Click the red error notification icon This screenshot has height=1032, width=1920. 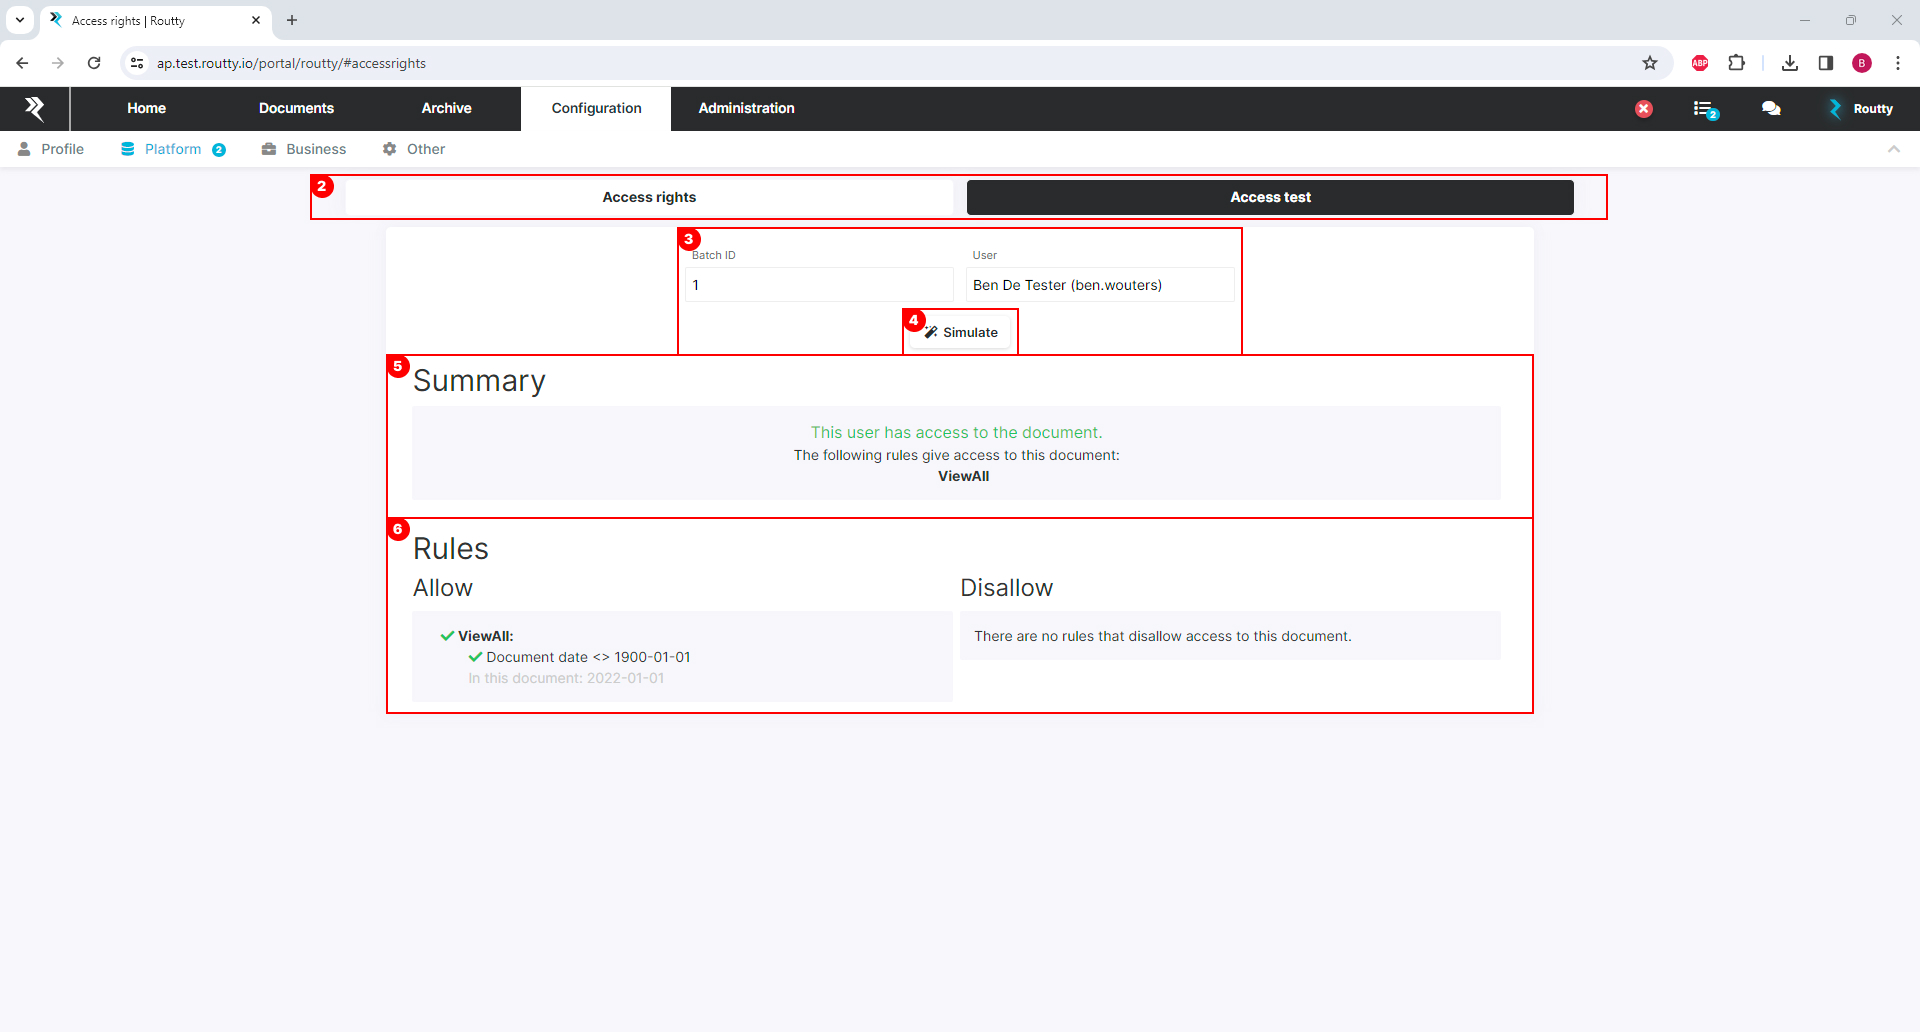(x=1644, y=109)
